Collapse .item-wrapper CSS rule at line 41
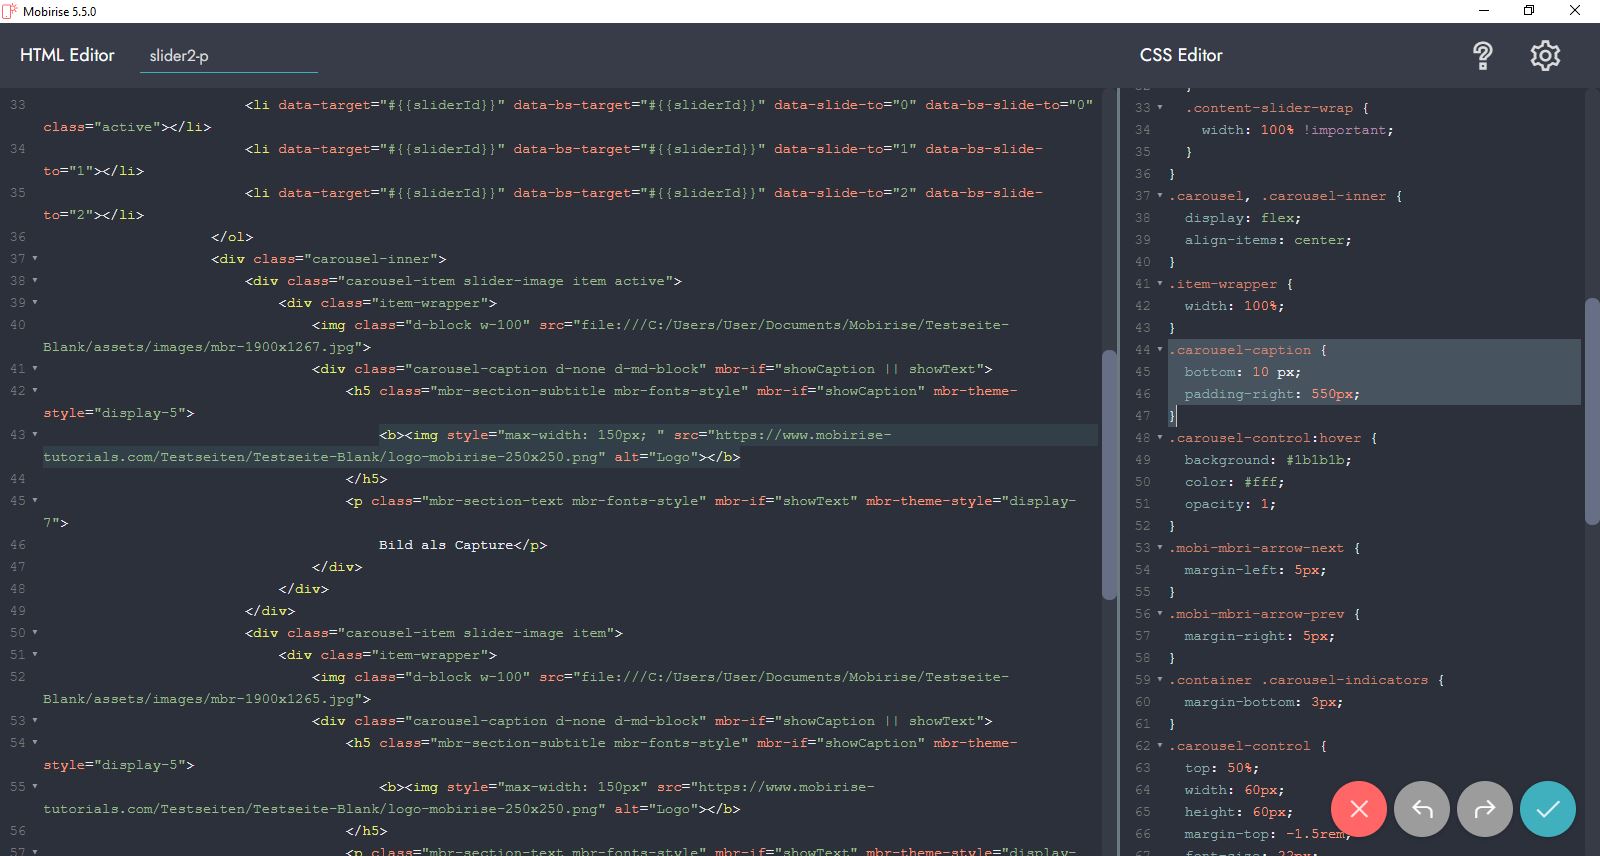The height and width of the screenshot is (856, 1600). pyautogui.click(x=1160, y=284)
